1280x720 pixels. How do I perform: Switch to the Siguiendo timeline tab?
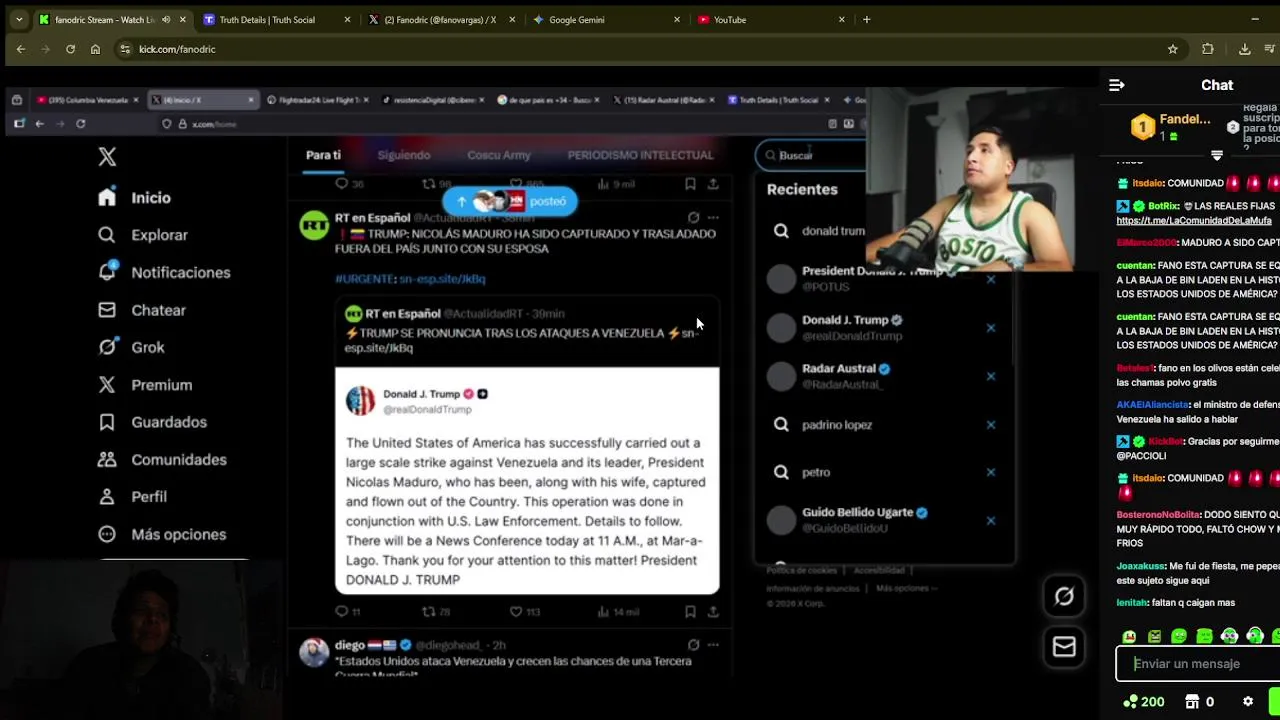pos(404,155)
